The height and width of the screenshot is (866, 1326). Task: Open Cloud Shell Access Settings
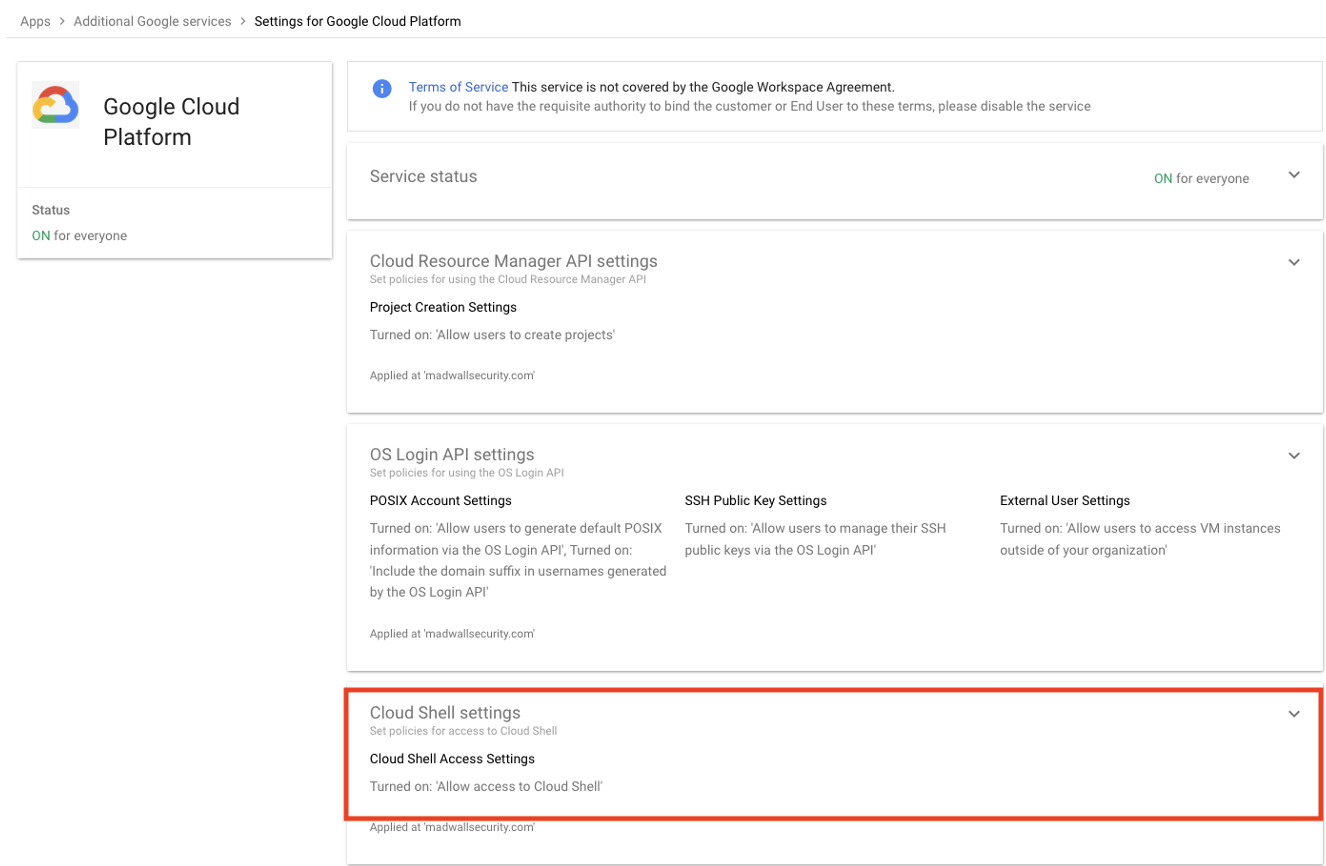(x=452, y=759)
